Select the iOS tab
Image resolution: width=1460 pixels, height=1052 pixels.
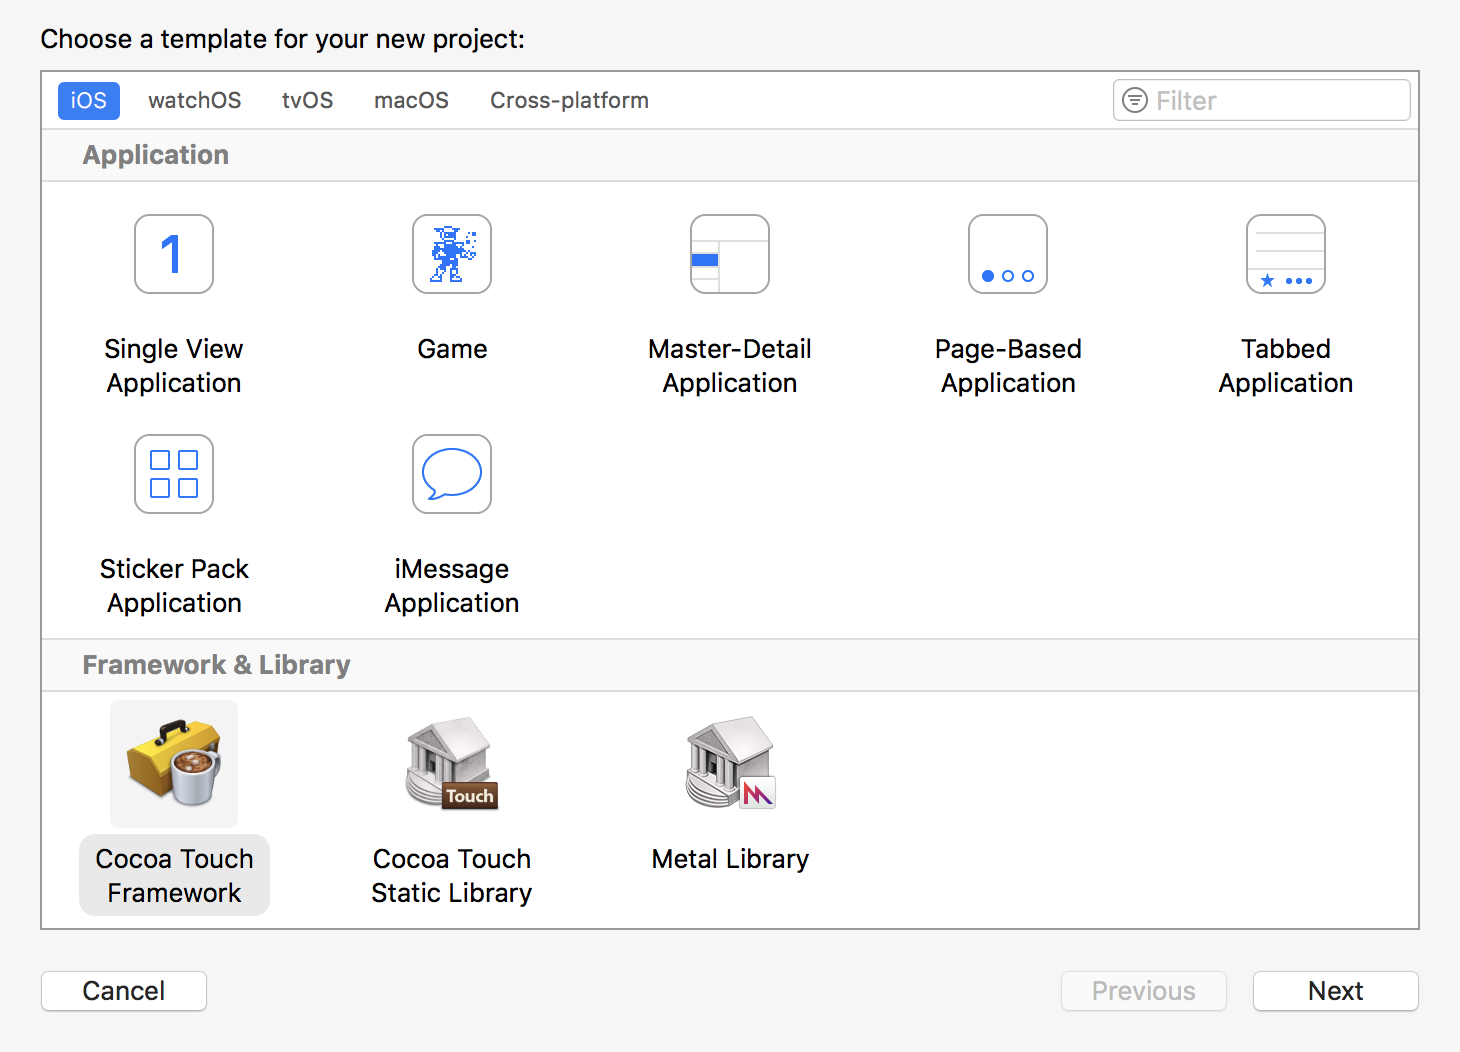click(x=88, y=100)
